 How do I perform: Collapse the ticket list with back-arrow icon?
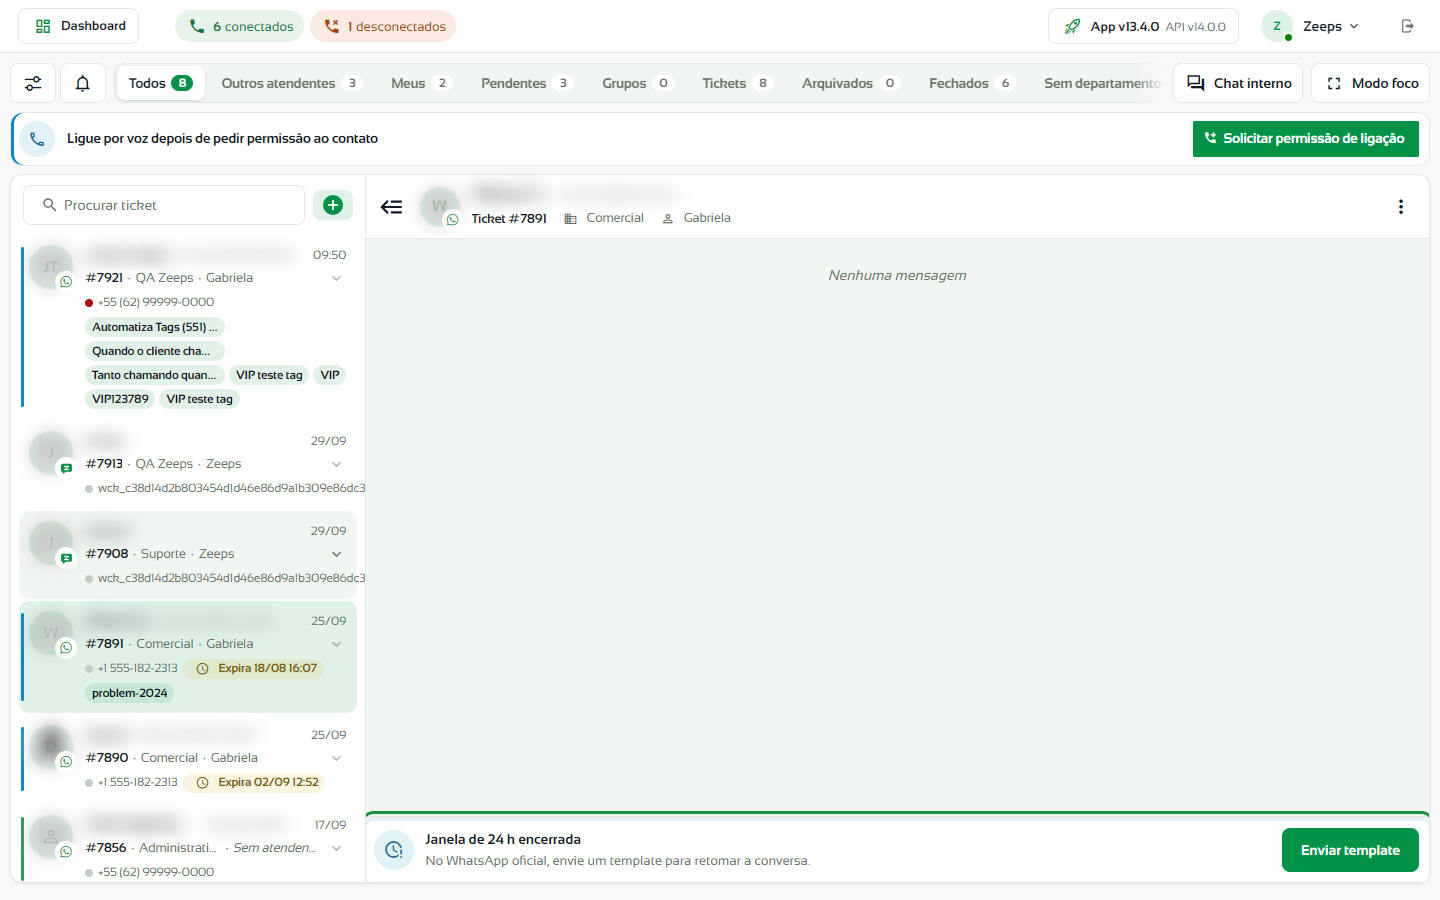(x=391, y=207)
